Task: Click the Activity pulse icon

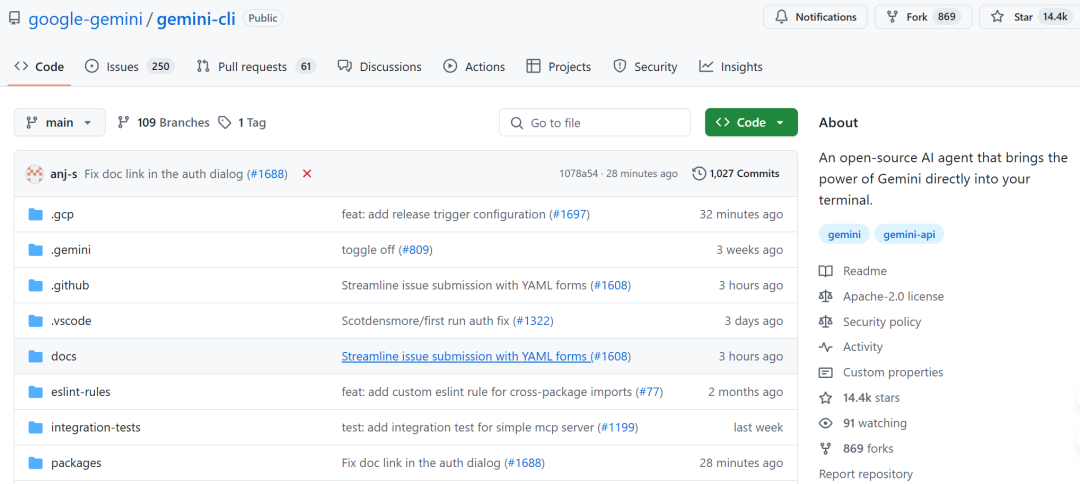Action: pyautogui.click(x=826, y=347)
